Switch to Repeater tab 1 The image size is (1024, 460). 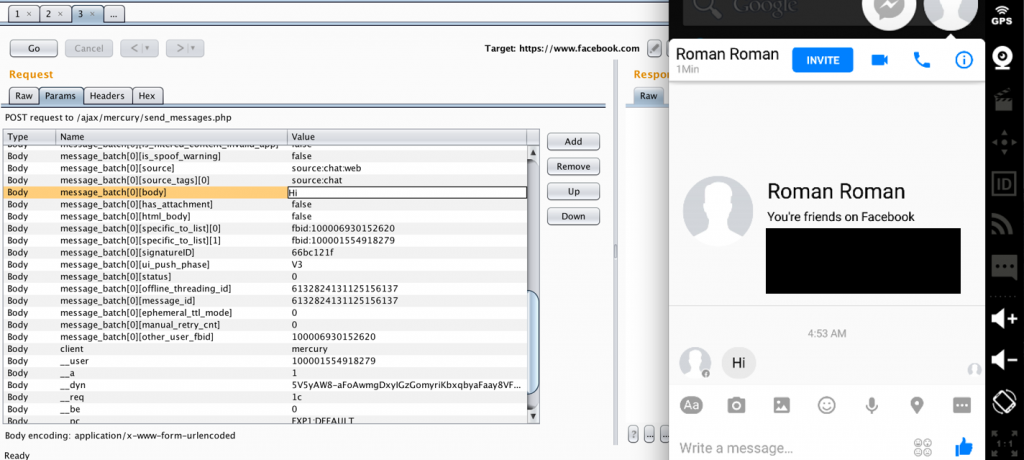pyautogui.click(x=23, y=13)
